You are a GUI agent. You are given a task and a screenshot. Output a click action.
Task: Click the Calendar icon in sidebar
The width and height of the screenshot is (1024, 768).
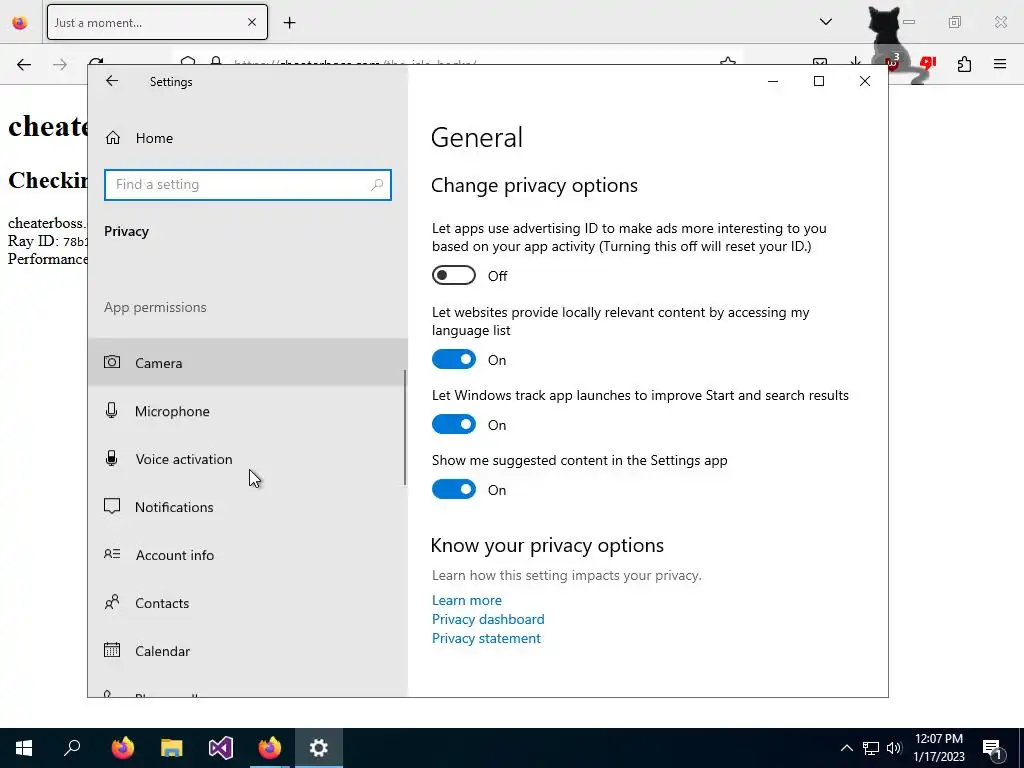pos(112,650)
